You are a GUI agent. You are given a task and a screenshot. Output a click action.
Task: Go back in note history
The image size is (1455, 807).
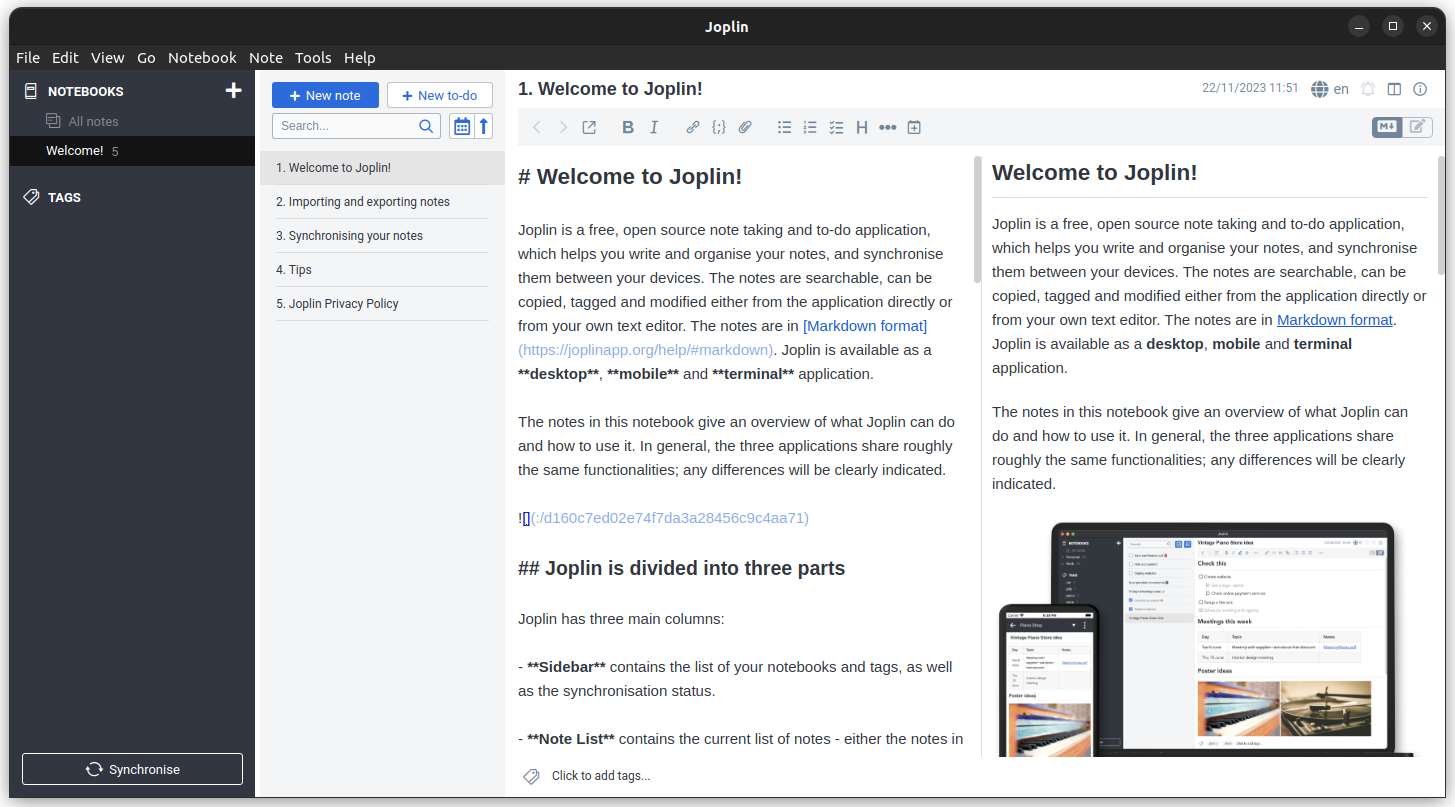(x=537, y=127)
